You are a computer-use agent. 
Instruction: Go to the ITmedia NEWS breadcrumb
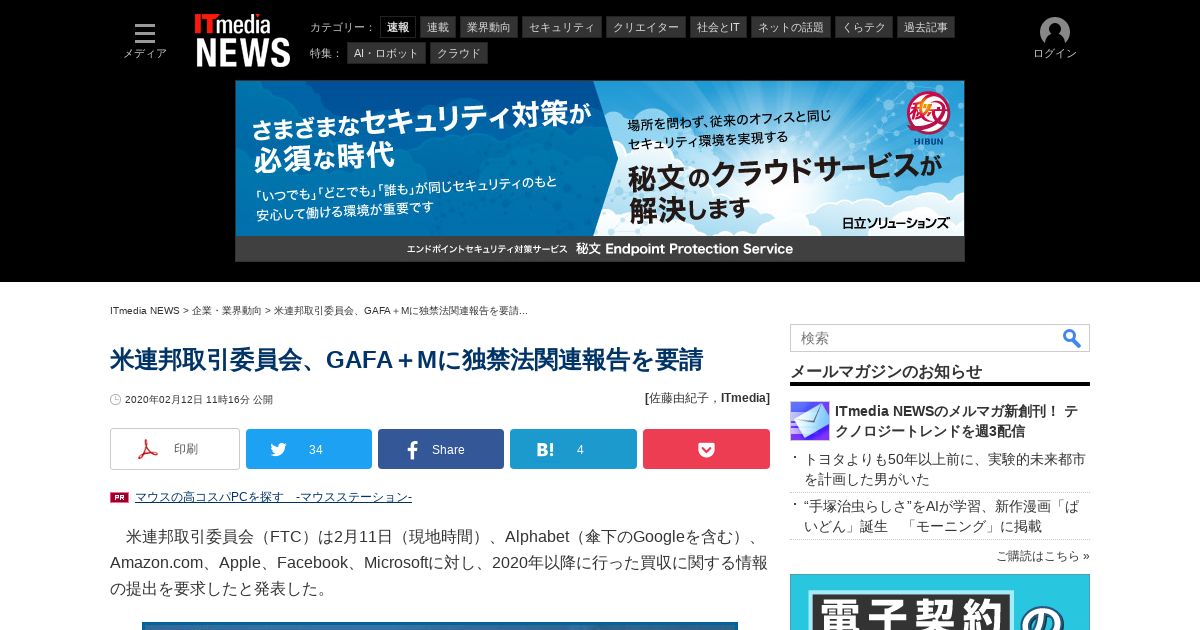(145, 311)
